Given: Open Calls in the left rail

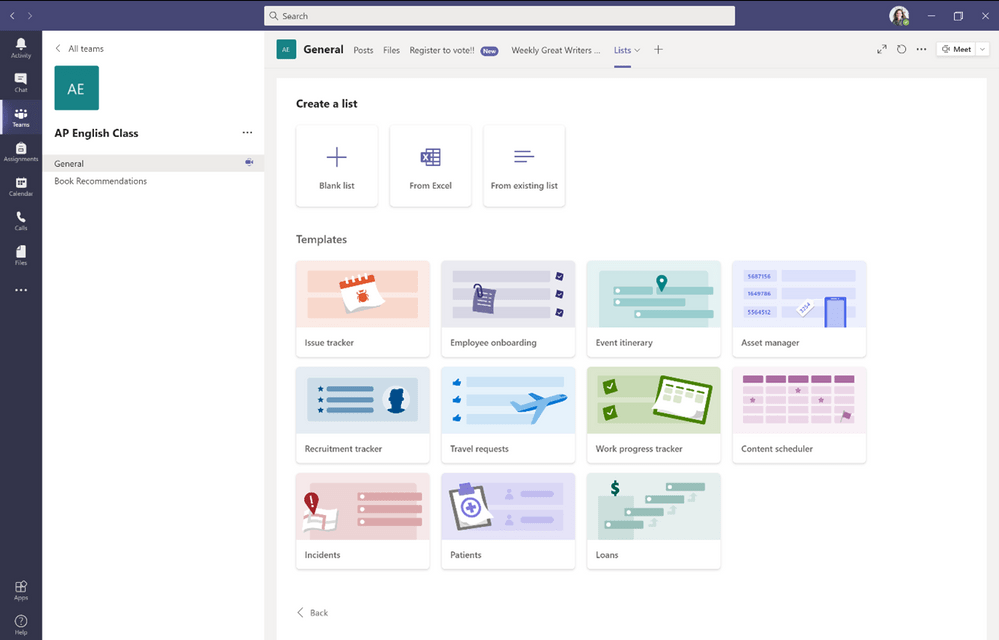Looking at the screenshot, I should (20, 220).
